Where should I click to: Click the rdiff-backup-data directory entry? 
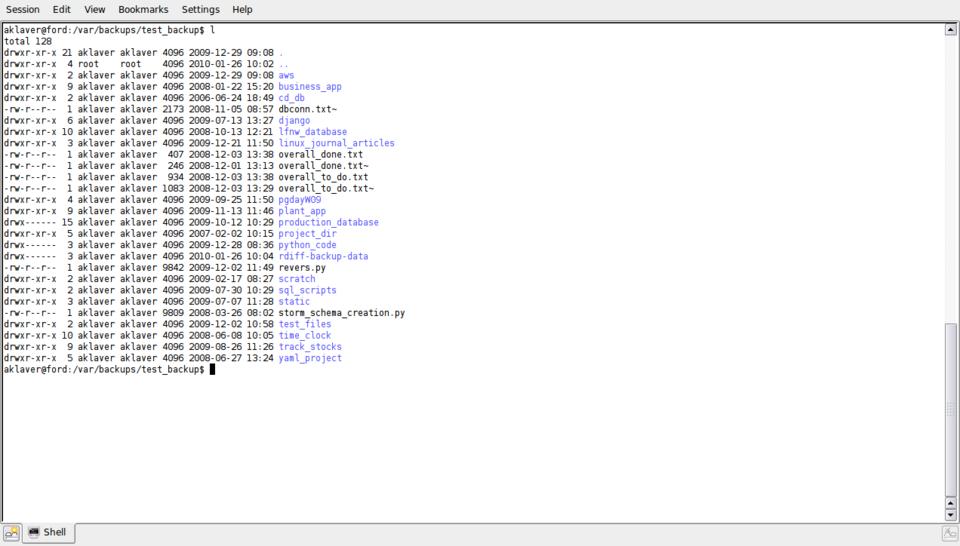point(323,256)
